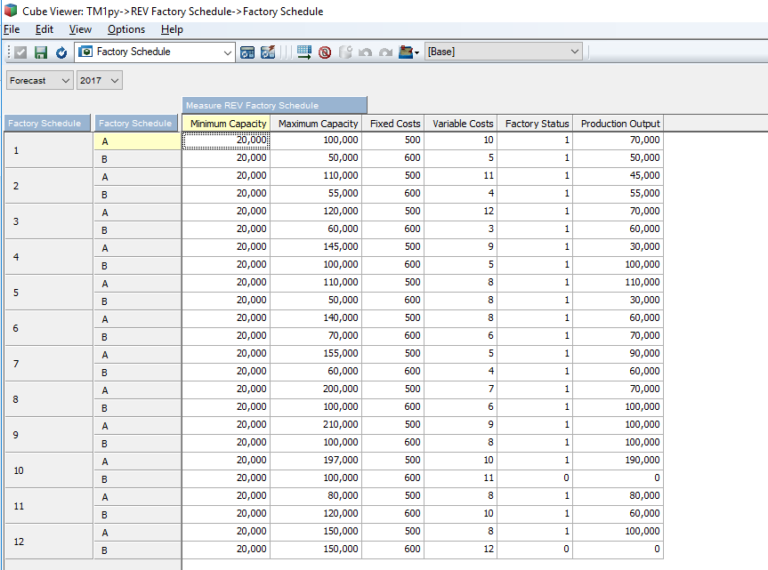
Task: Open the View menu
Action: click(80, 29)
